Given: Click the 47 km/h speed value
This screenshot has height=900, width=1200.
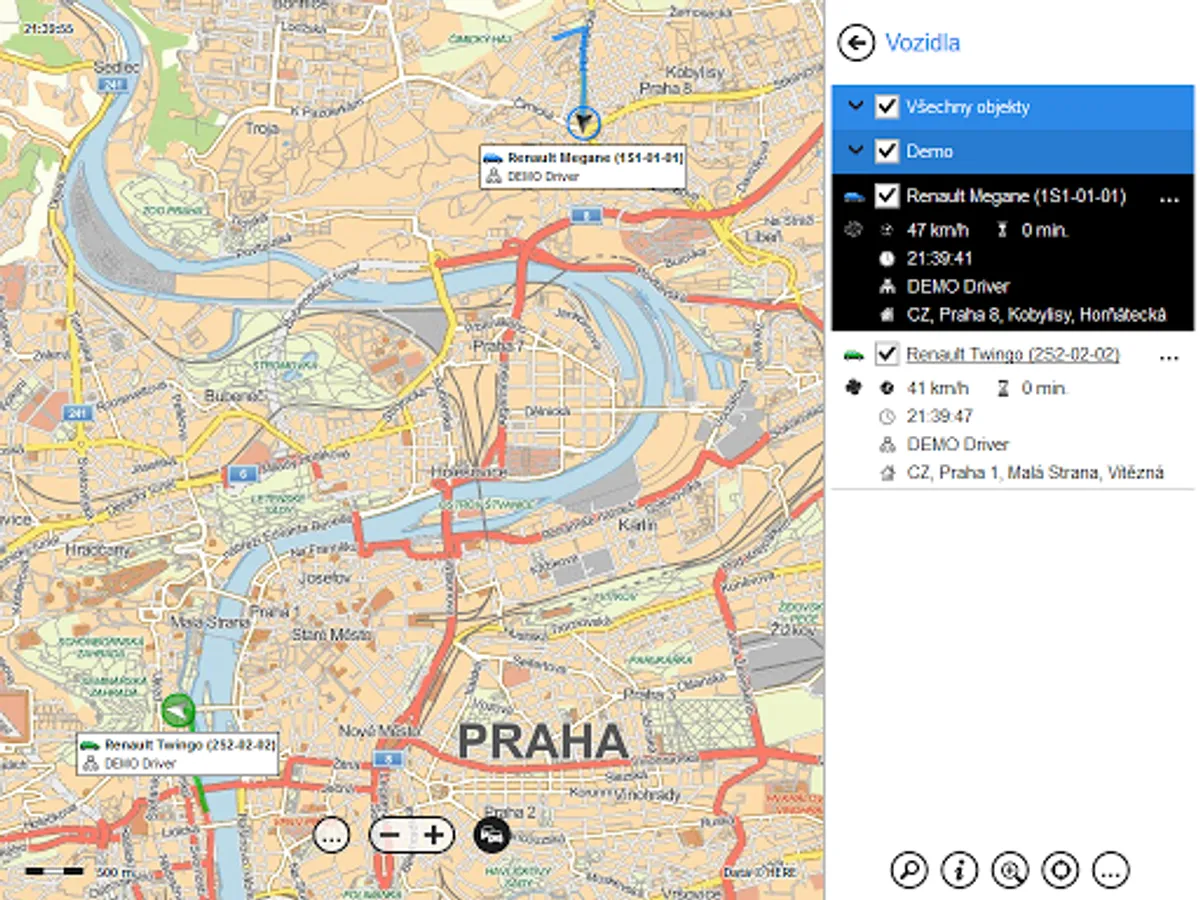Looking at the screenshot, I should pos(938,230).
